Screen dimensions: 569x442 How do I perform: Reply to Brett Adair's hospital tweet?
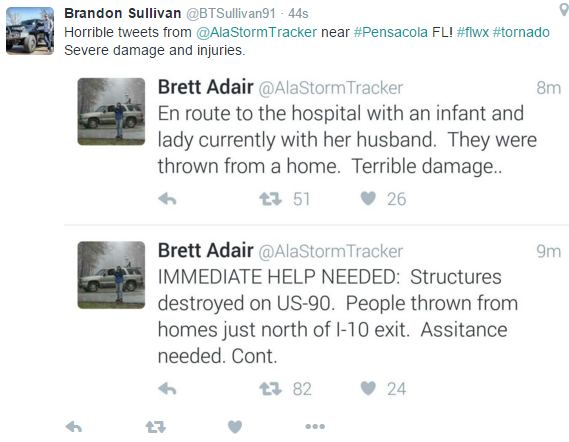pyautogui.click(x=167, y=199)
